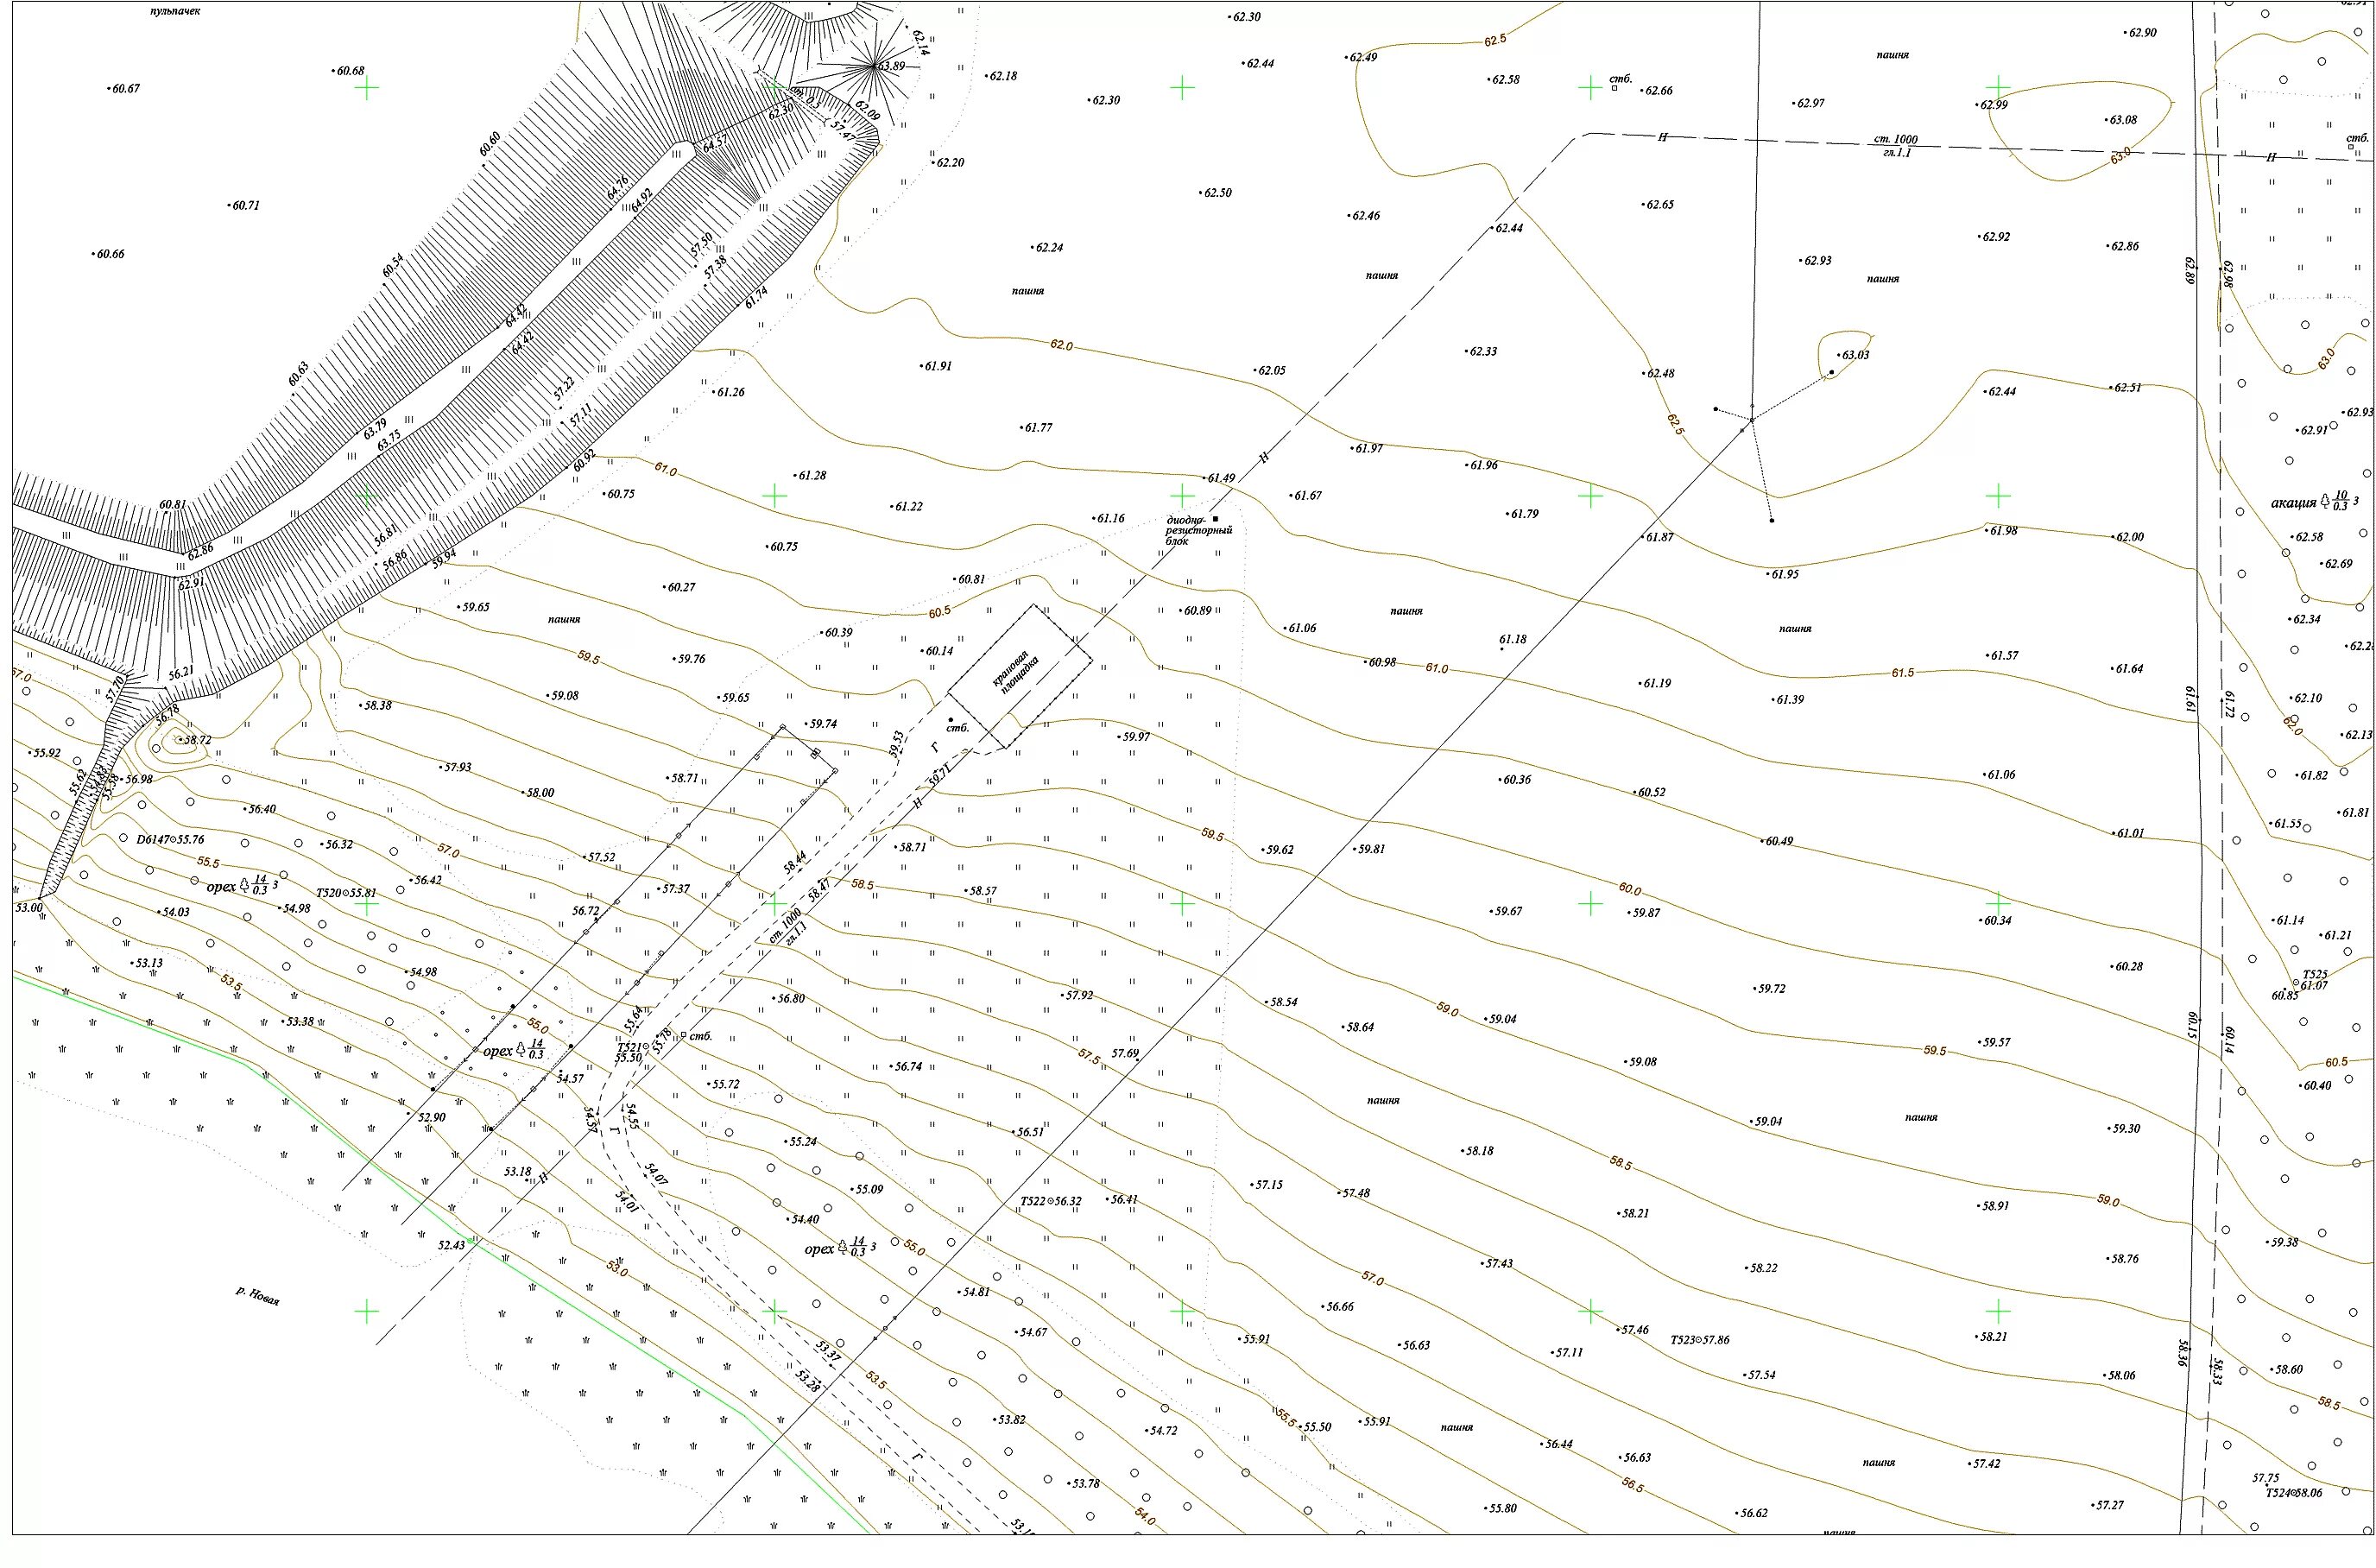Select survey point T523 57.86
The width and height of the screenshot is (2376, 1568).
coord(1700,1339)
